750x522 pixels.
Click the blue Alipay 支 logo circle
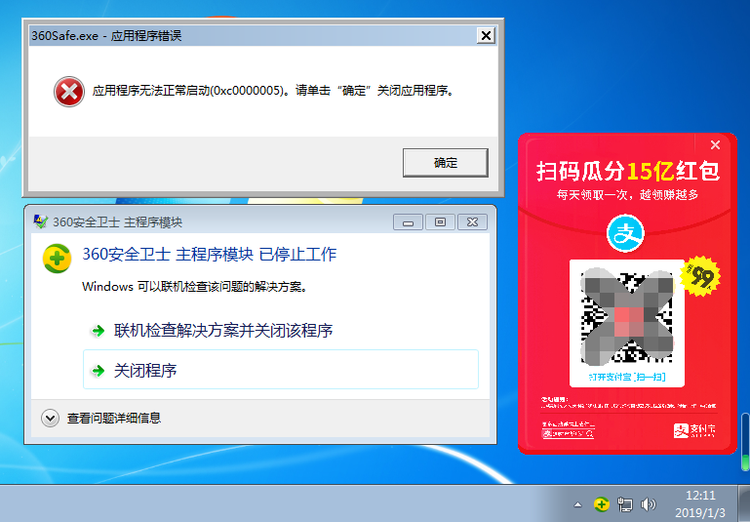tap(626, 233)
